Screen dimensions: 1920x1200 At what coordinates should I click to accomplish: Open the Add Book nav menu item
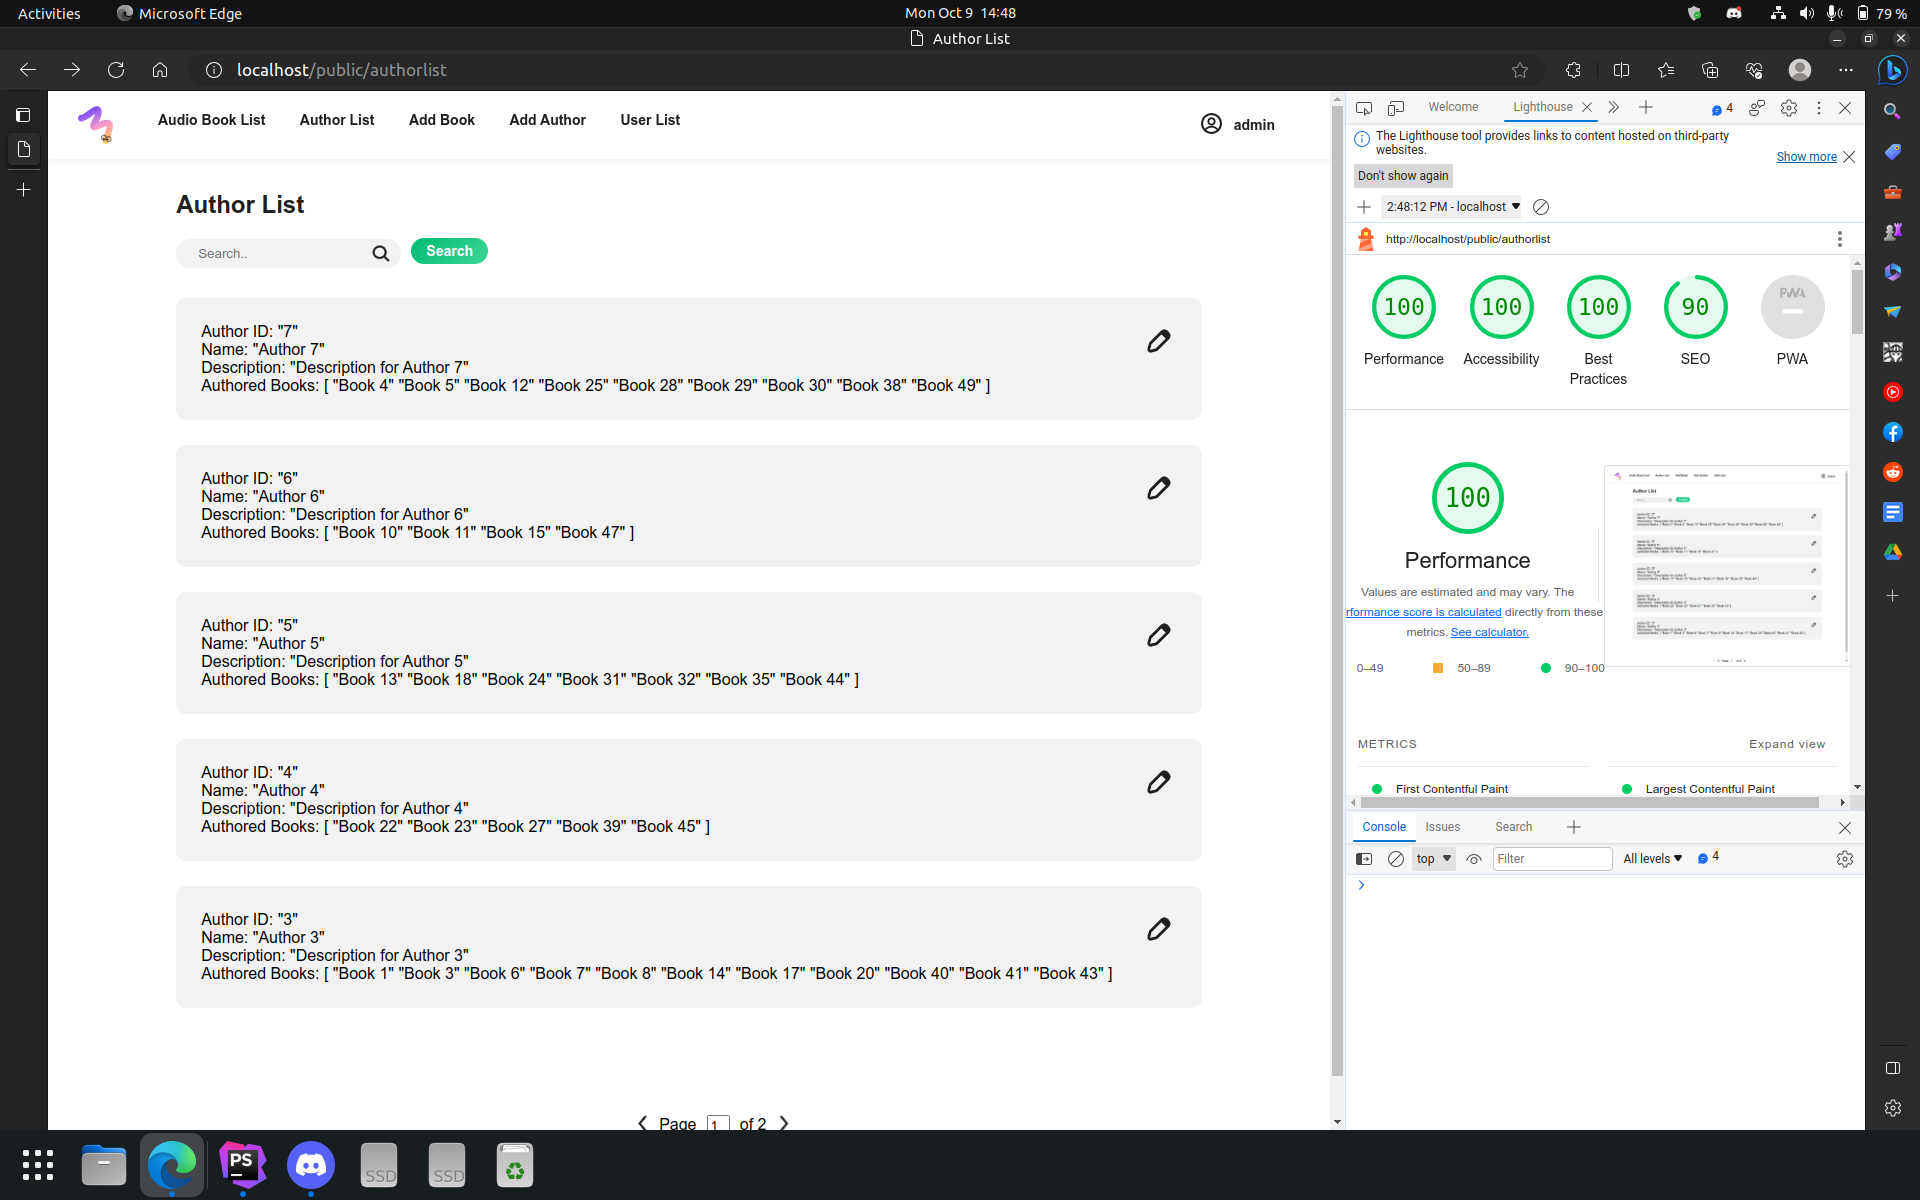pyautogui.click(x=441, y=120)
